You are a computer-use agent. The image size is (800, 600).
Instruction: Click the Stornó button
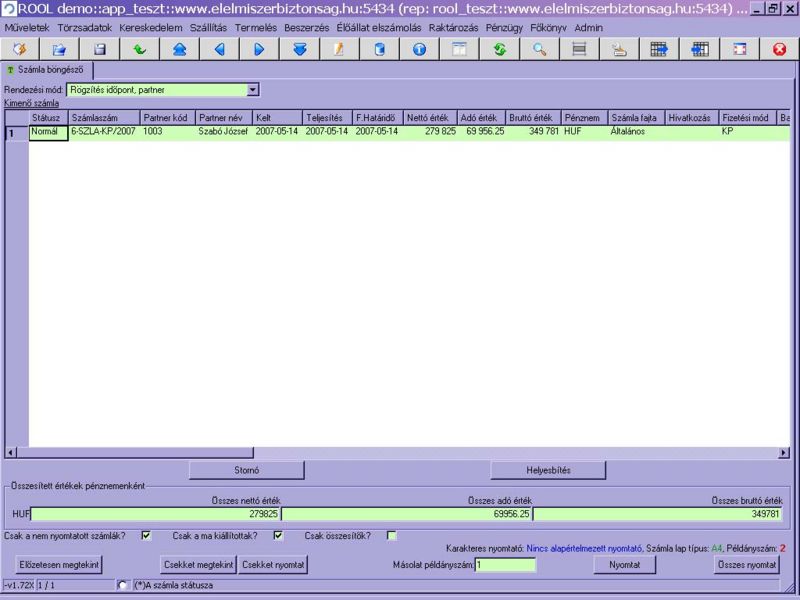246,469
